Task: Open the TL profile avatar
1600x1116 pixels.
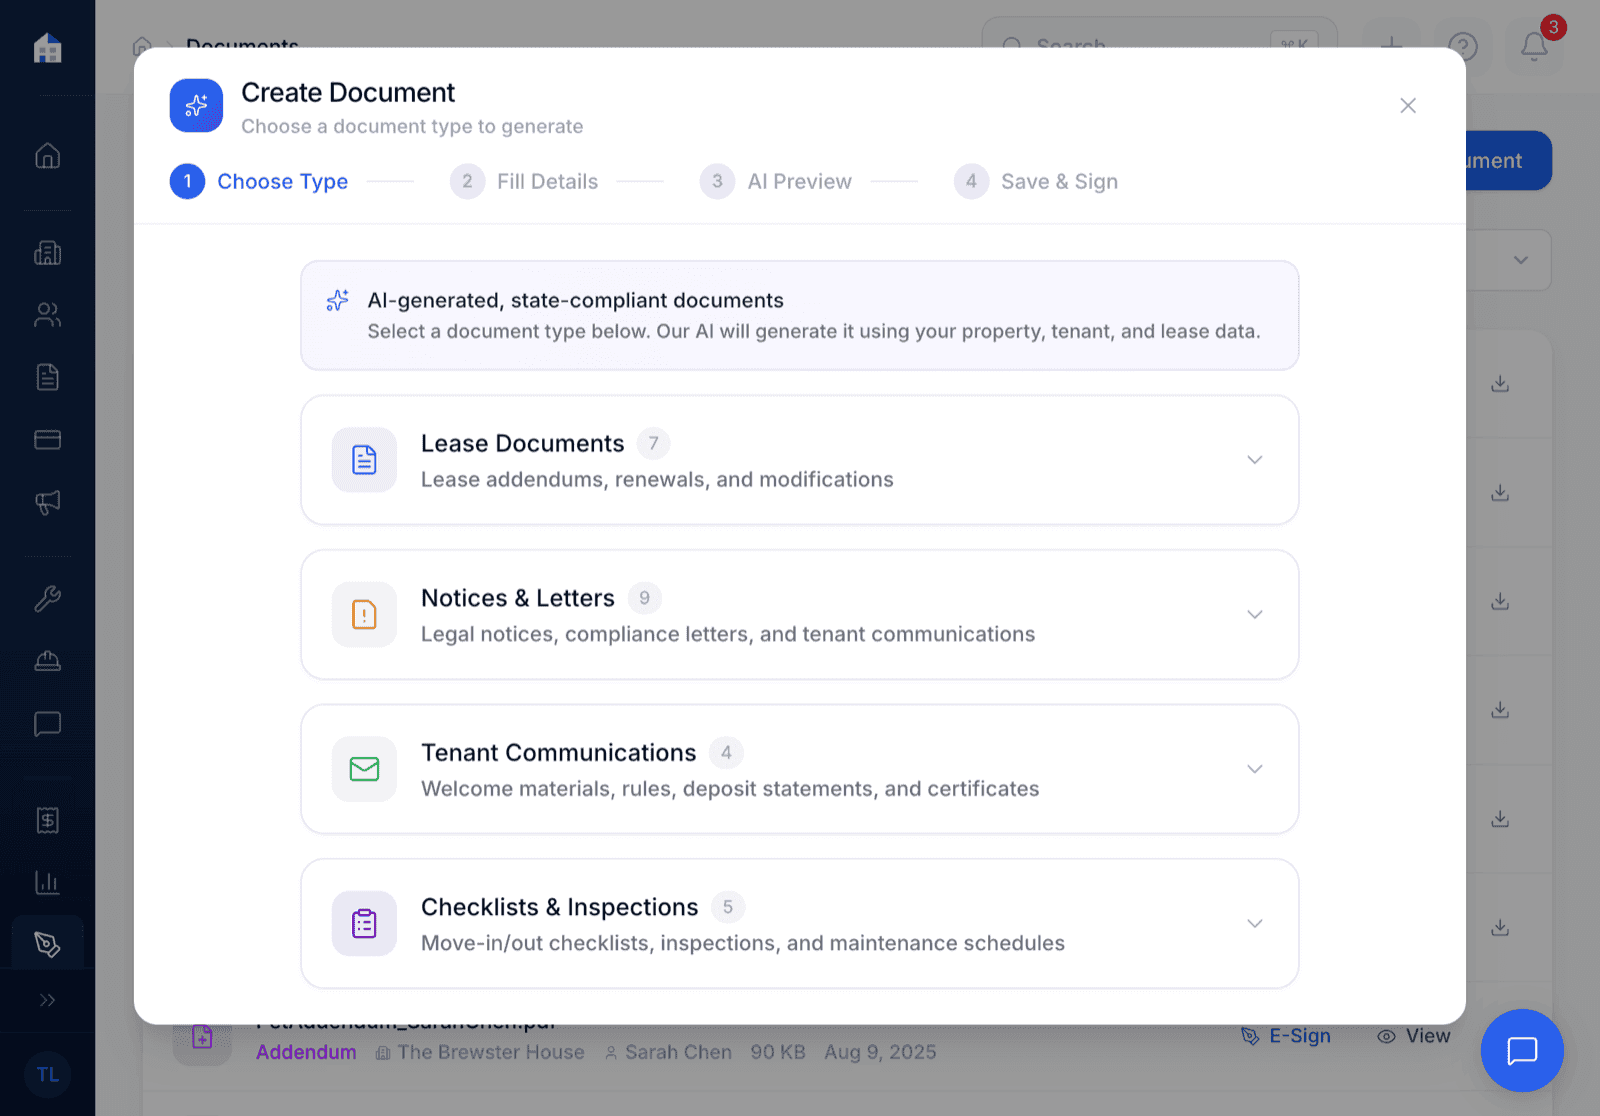Action: click(47, 1074)
